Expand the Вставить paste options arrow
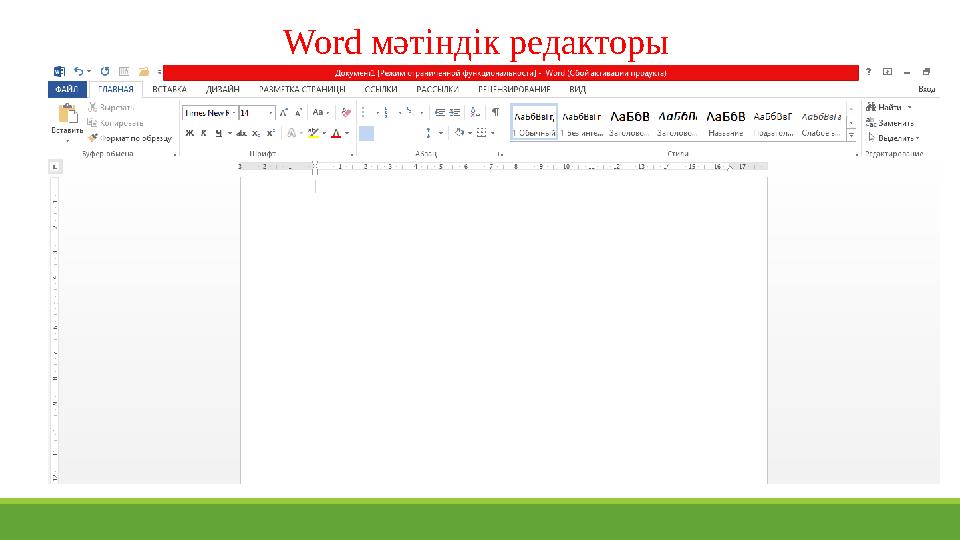The height and width of the screenshot is (540, 960). click(67, 141)
